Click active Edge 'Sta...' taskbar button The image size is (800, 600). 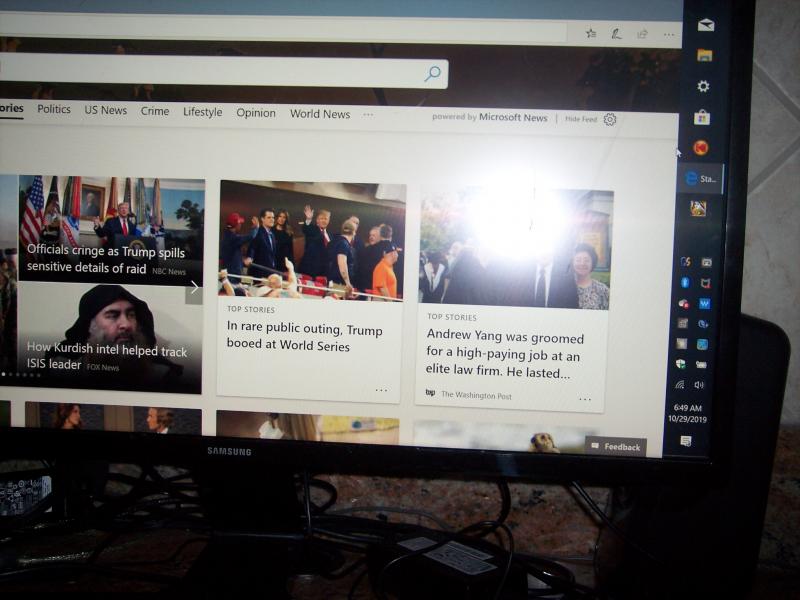[x=701, y=179]
